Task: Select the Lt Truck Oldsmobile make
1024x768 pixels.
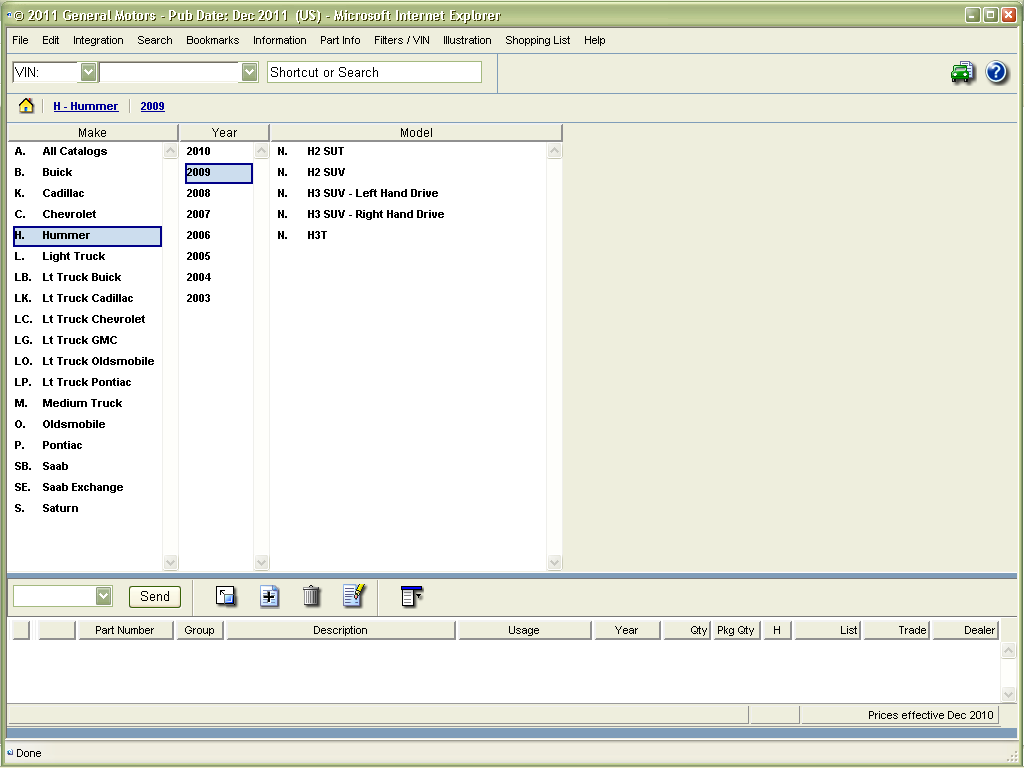Action: (x=87, y=360)
